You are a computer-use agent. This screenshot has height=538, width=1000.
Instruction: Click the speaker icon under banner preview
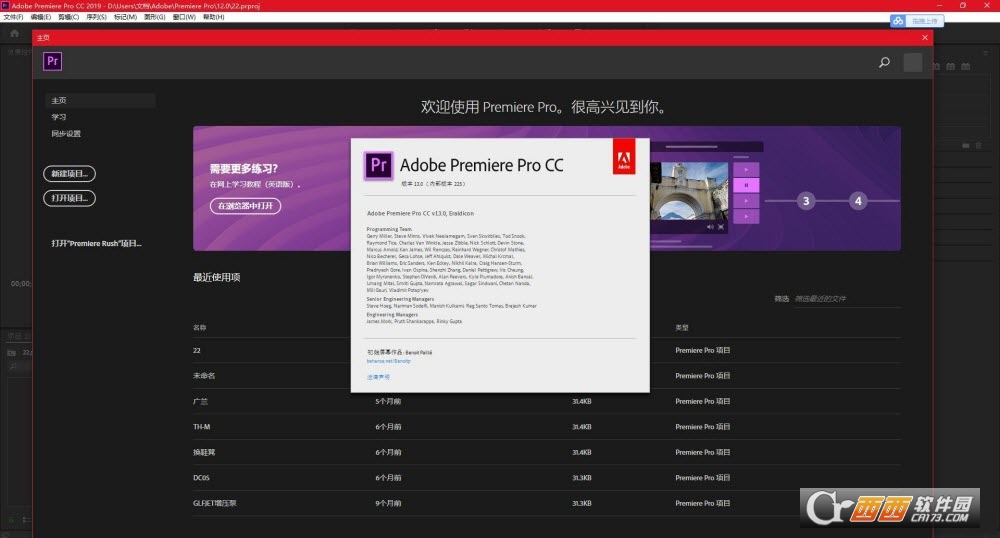click(x=710, y=227)
